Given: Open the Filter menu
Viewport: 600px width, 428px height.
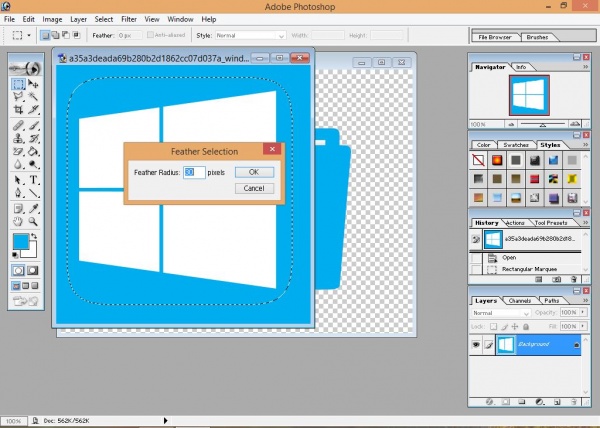Looking at the screenshot, I should (x=129, y=19).
